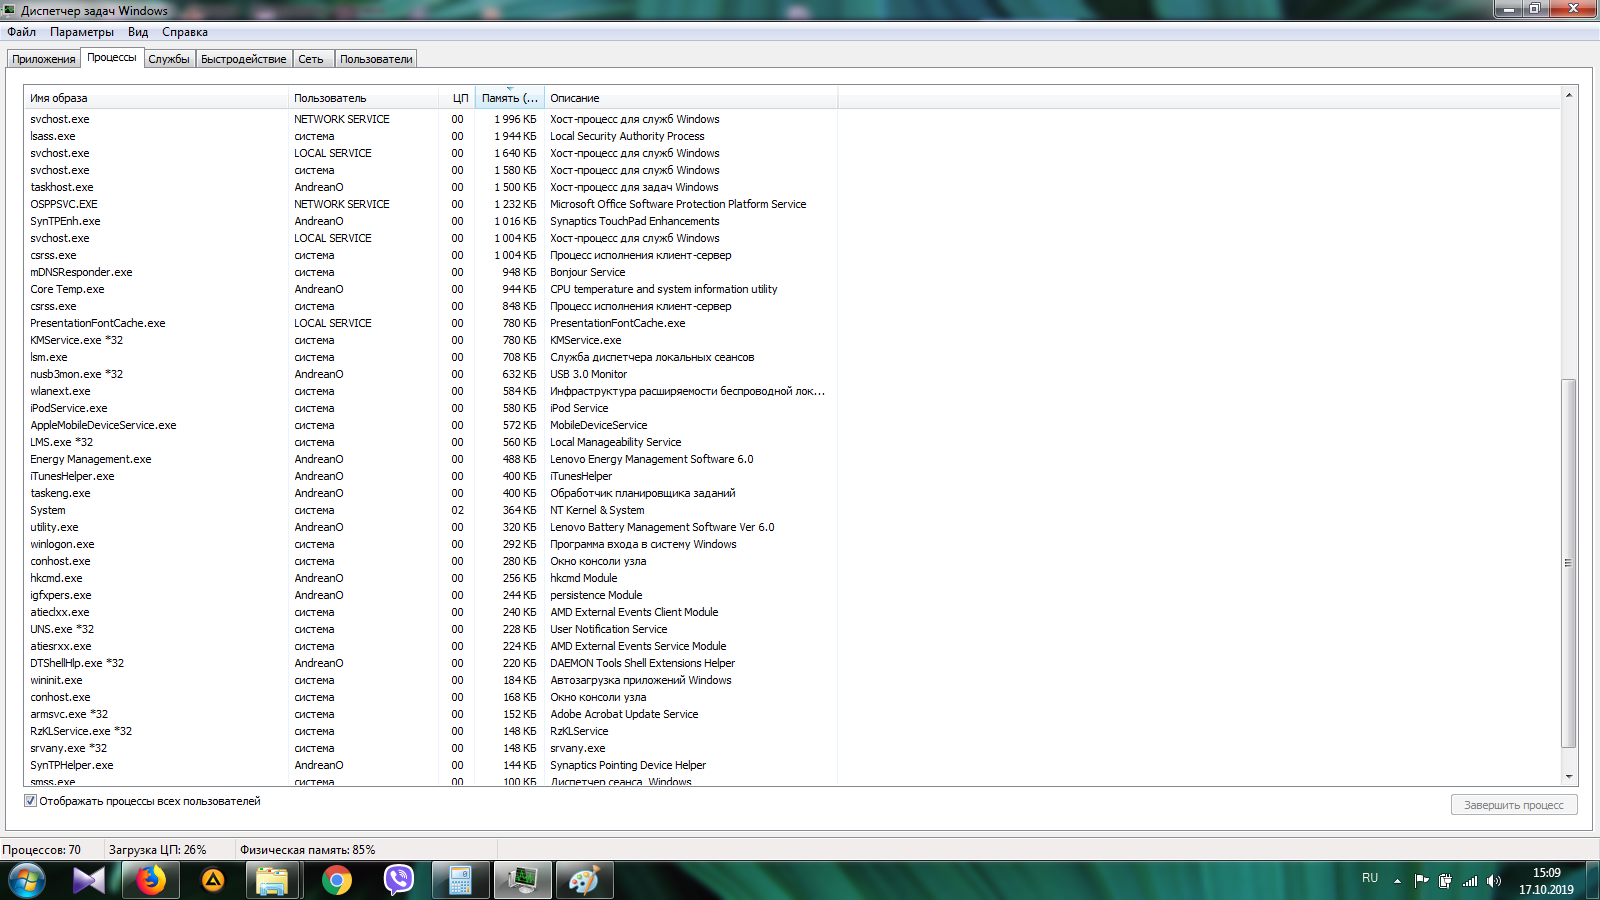Select the winlogon.exe process row
The width and height of the screenshot is (1600, 900).
pos(430,544)
